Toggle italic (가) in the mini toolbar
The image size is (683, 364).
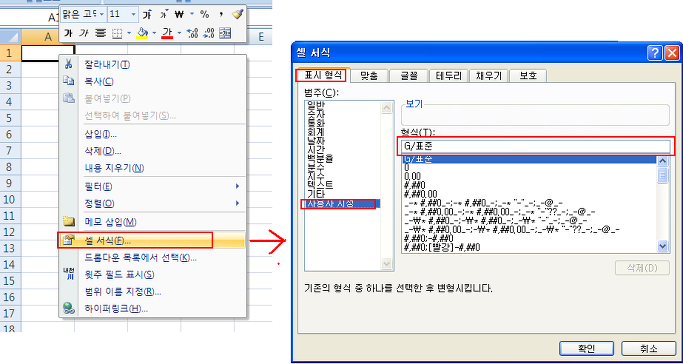pyautogui.click(x=84, y=33)
